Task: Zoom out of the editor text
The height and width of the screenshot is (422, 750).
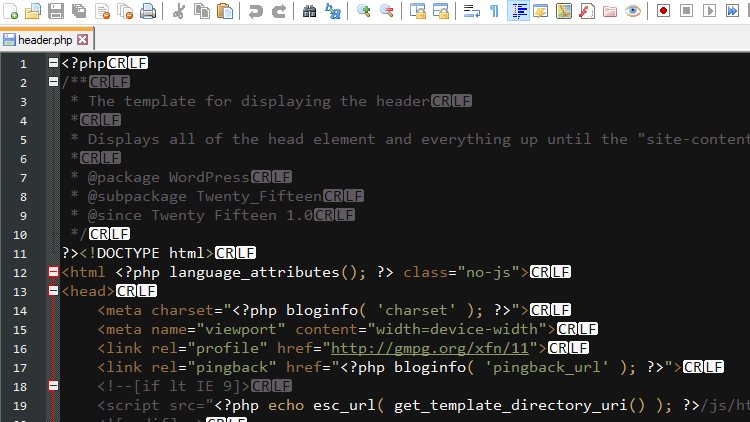Action: click(386, 11)
